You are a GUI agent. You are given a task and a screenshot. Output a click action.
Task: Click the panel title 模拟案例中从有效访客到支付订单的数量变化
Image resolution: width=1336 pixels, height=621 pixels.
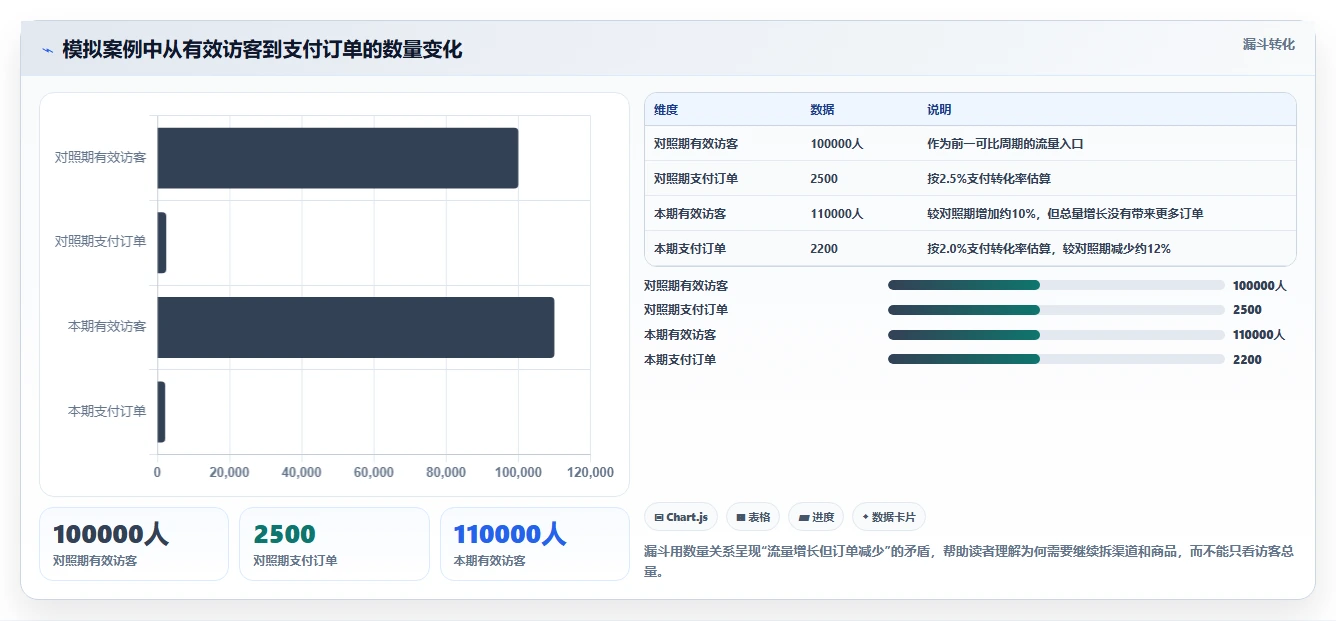pos(262,50)
